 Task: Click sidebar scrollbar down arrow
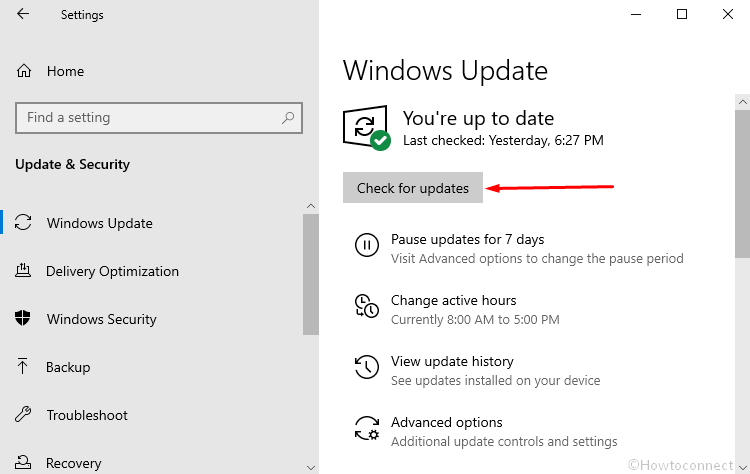coord(311,467)
